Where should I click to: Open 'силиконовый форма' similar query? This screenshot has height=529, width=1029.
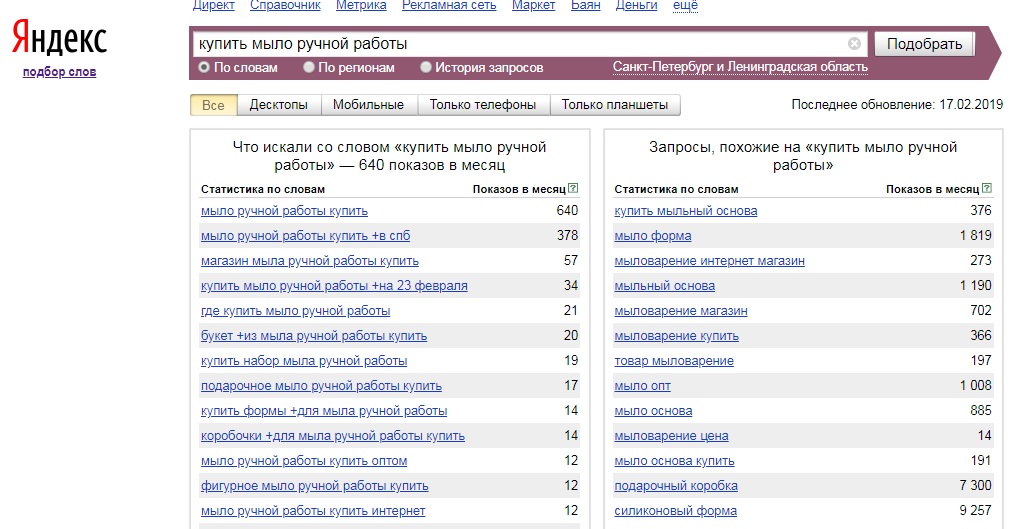click(x=675, y=511)
